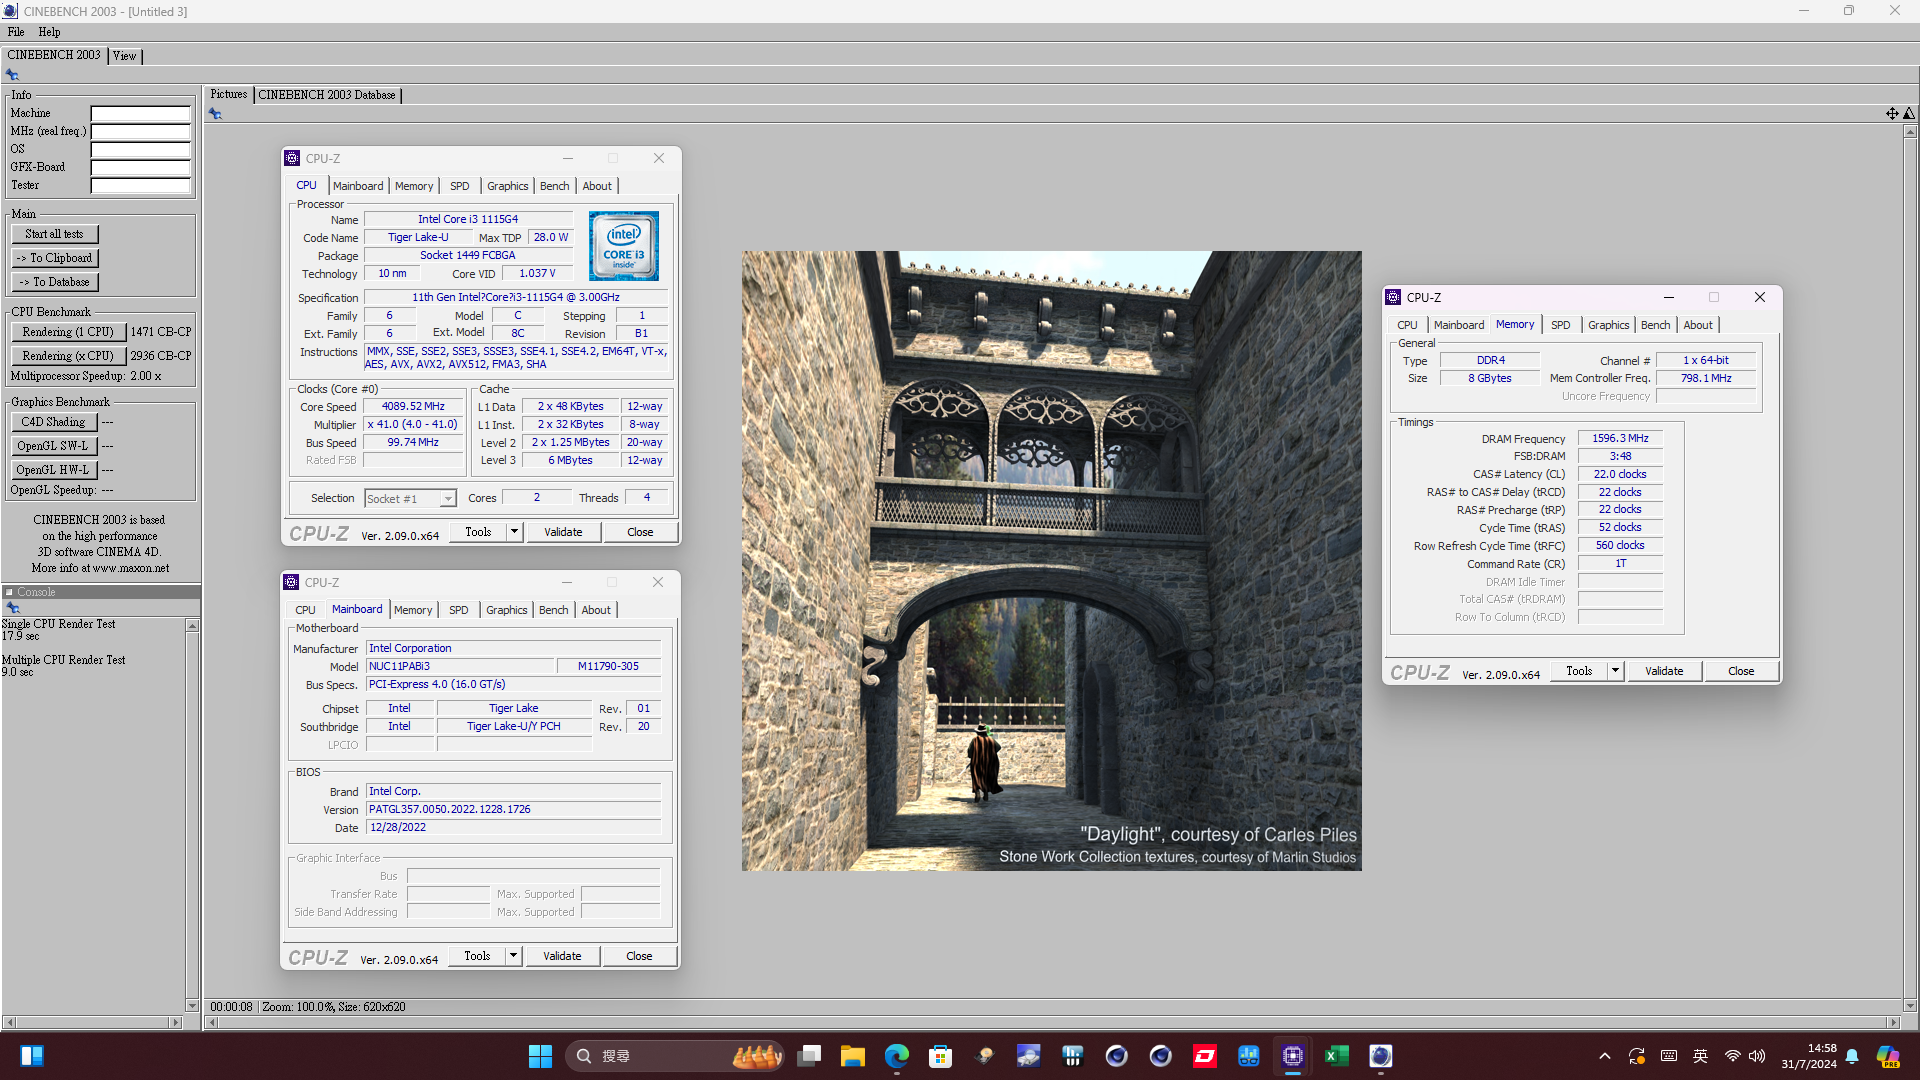Open the Socket #1 selection dropdown
This screenshot has width=1920, height=1080.
coord(410,498)
